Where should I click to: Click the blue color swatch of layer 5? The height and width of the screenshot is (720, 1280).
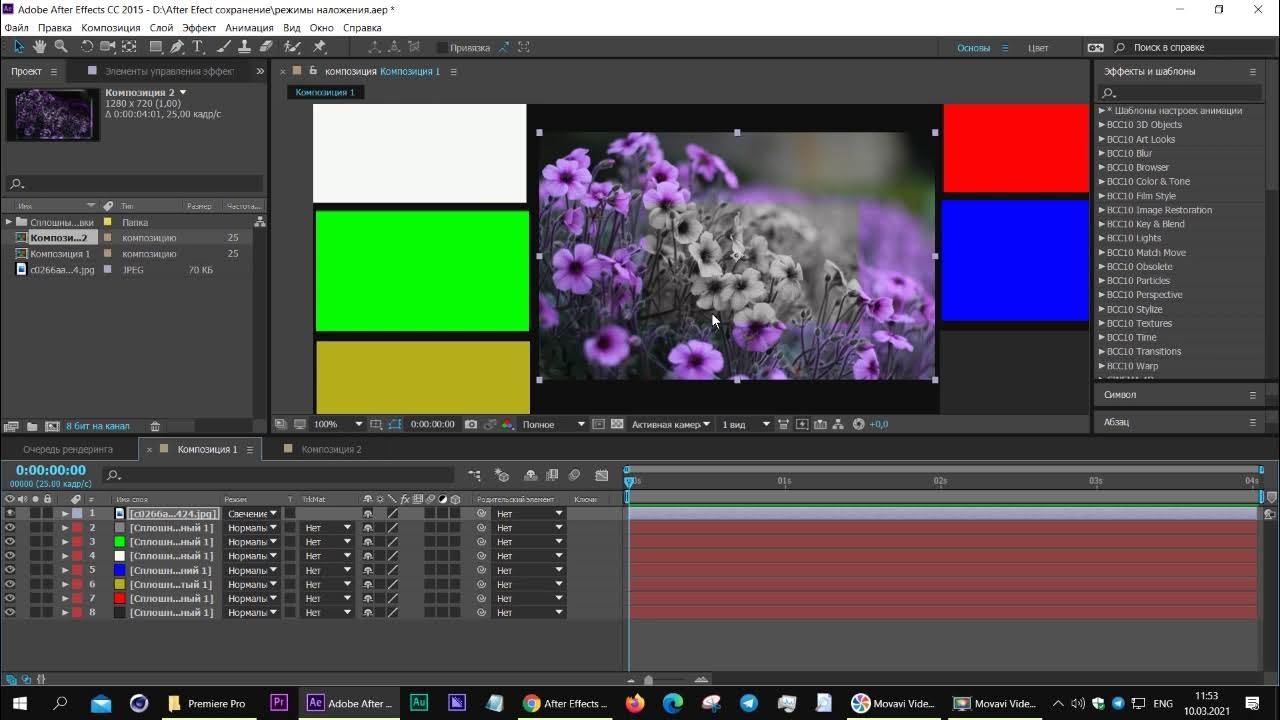(x=120, y=570)
